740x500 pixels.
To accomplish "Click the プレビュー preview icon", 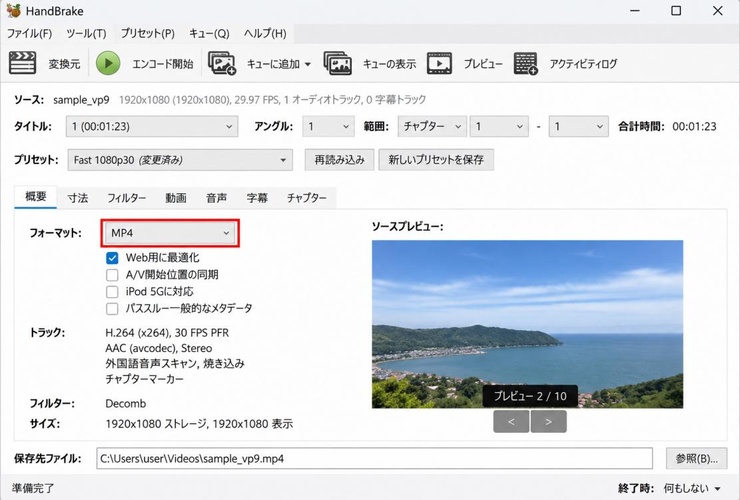I will (x=439, y=63).
